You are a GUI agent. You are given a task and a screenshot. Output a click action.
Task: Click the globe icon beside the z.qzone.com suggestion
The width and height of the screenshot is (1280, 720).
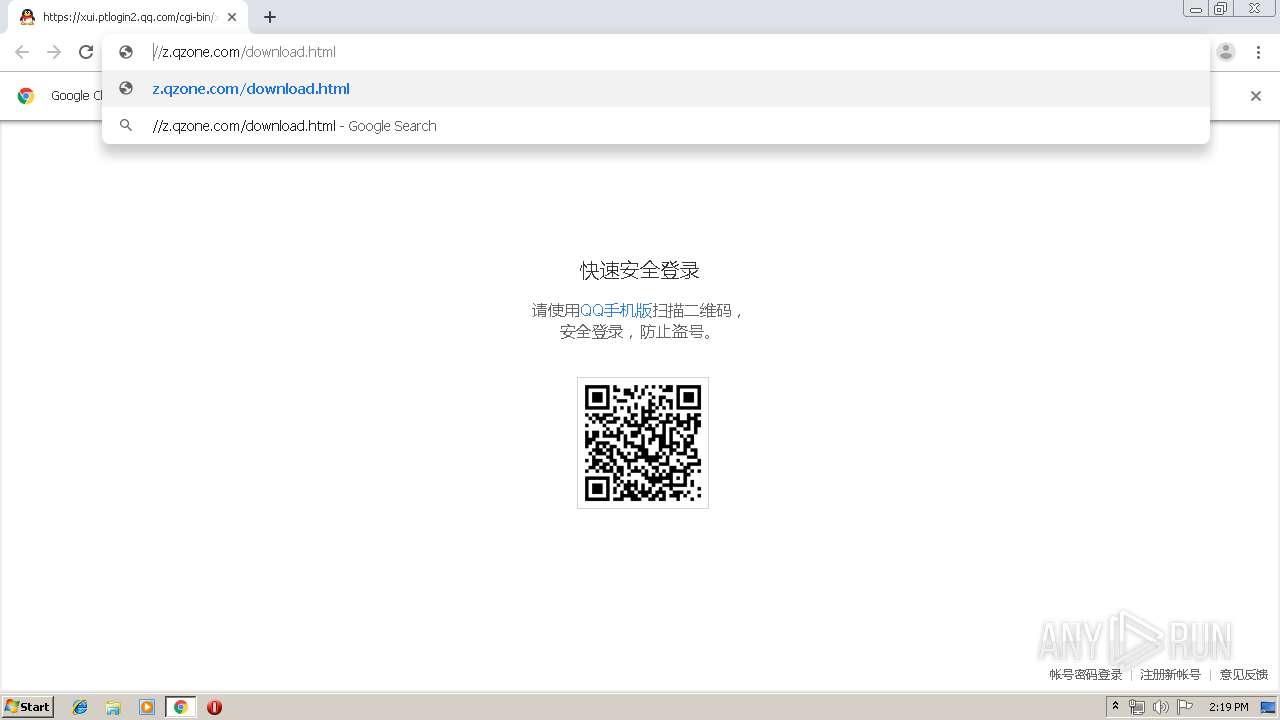pos(126,89)
